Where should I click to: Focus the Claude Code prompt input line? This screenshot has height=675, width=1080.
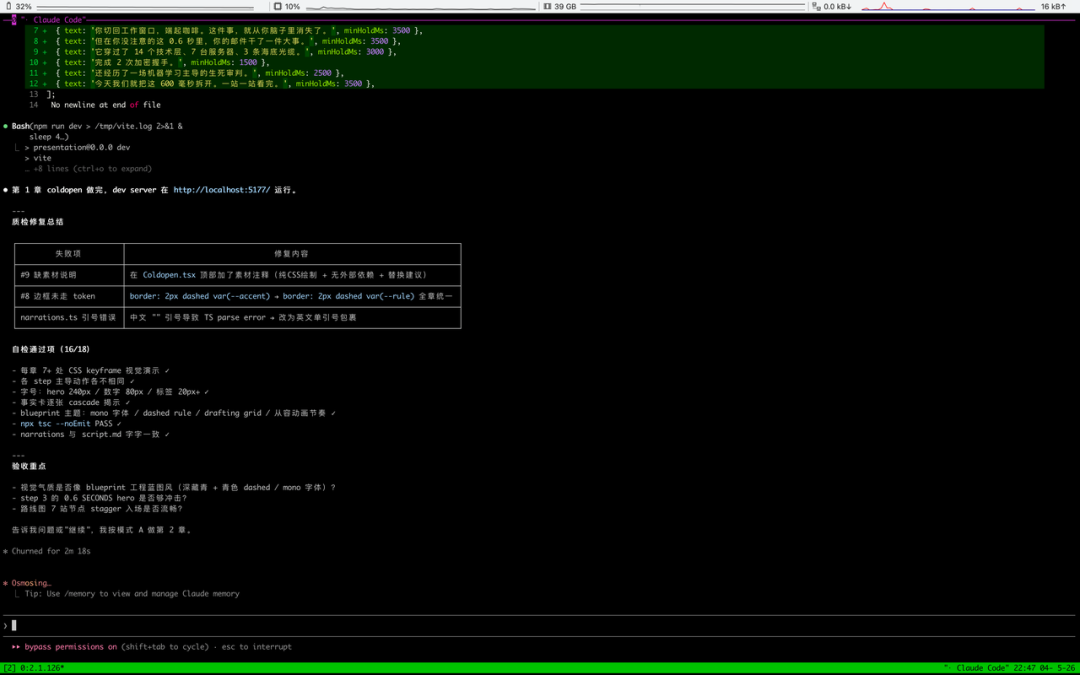540,625
